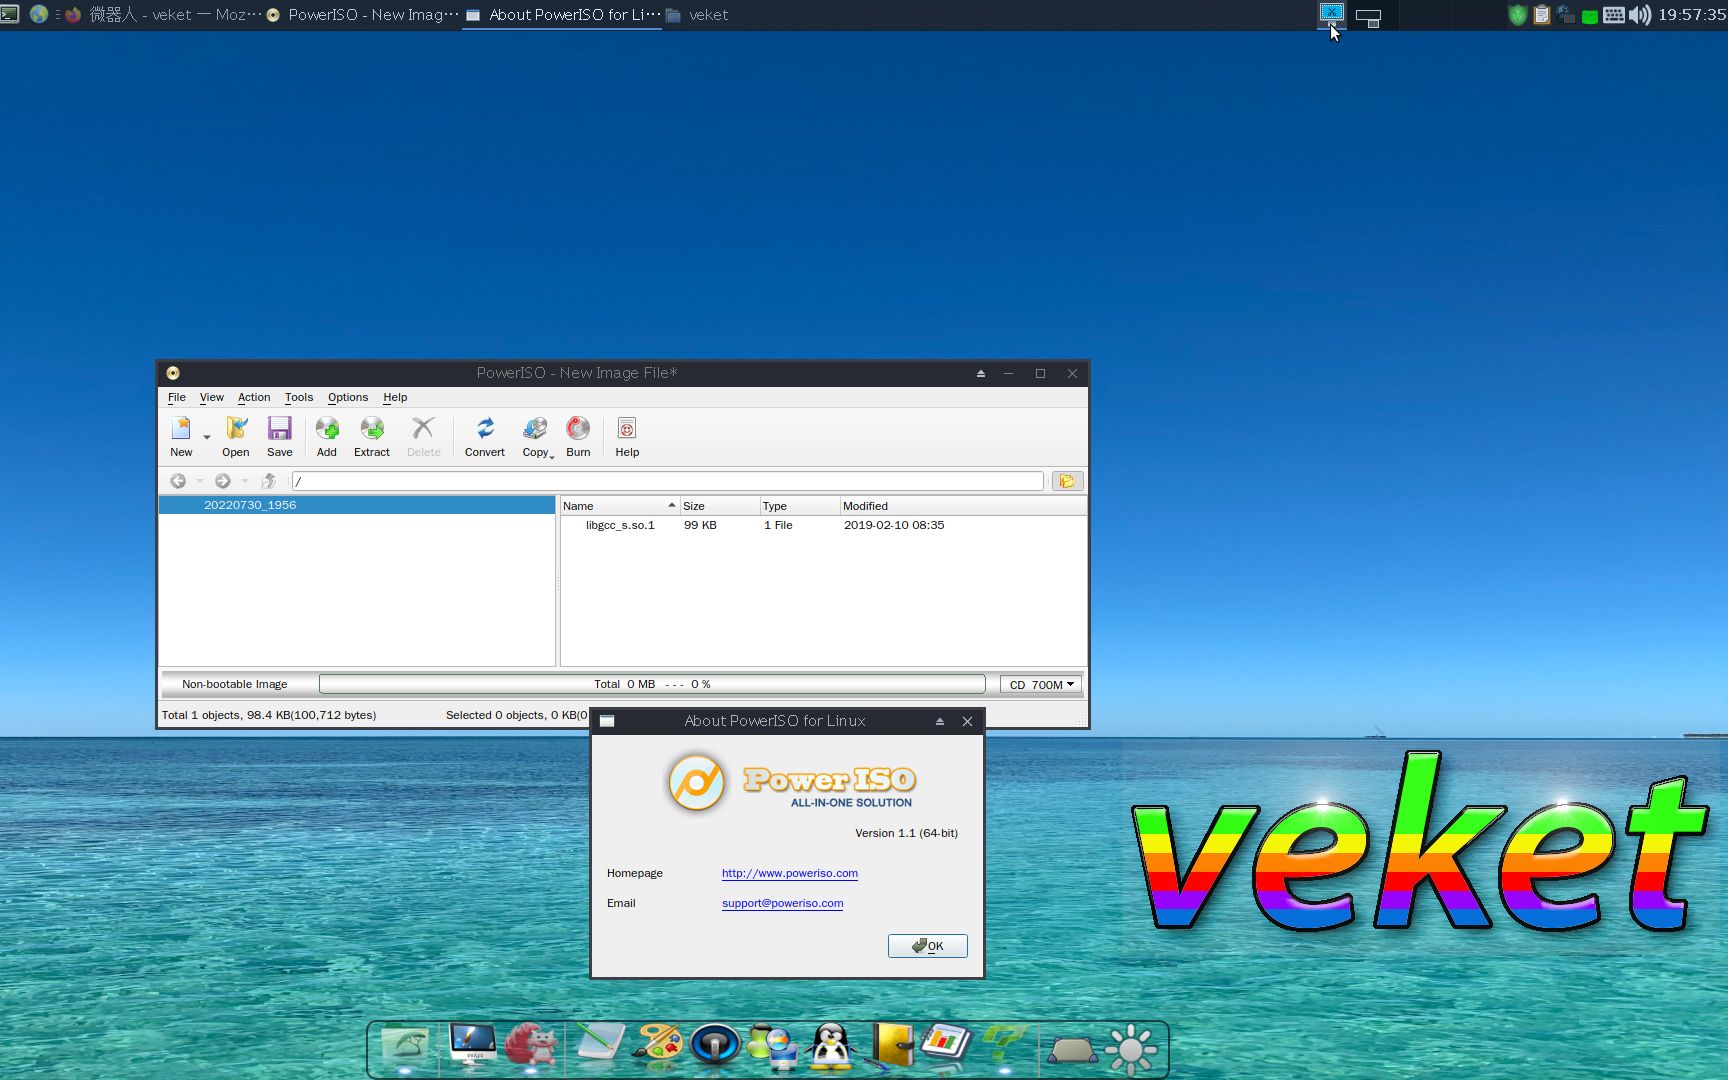Sort by the Name column header
1728x1080 pixels.
(x=620, y=506)
